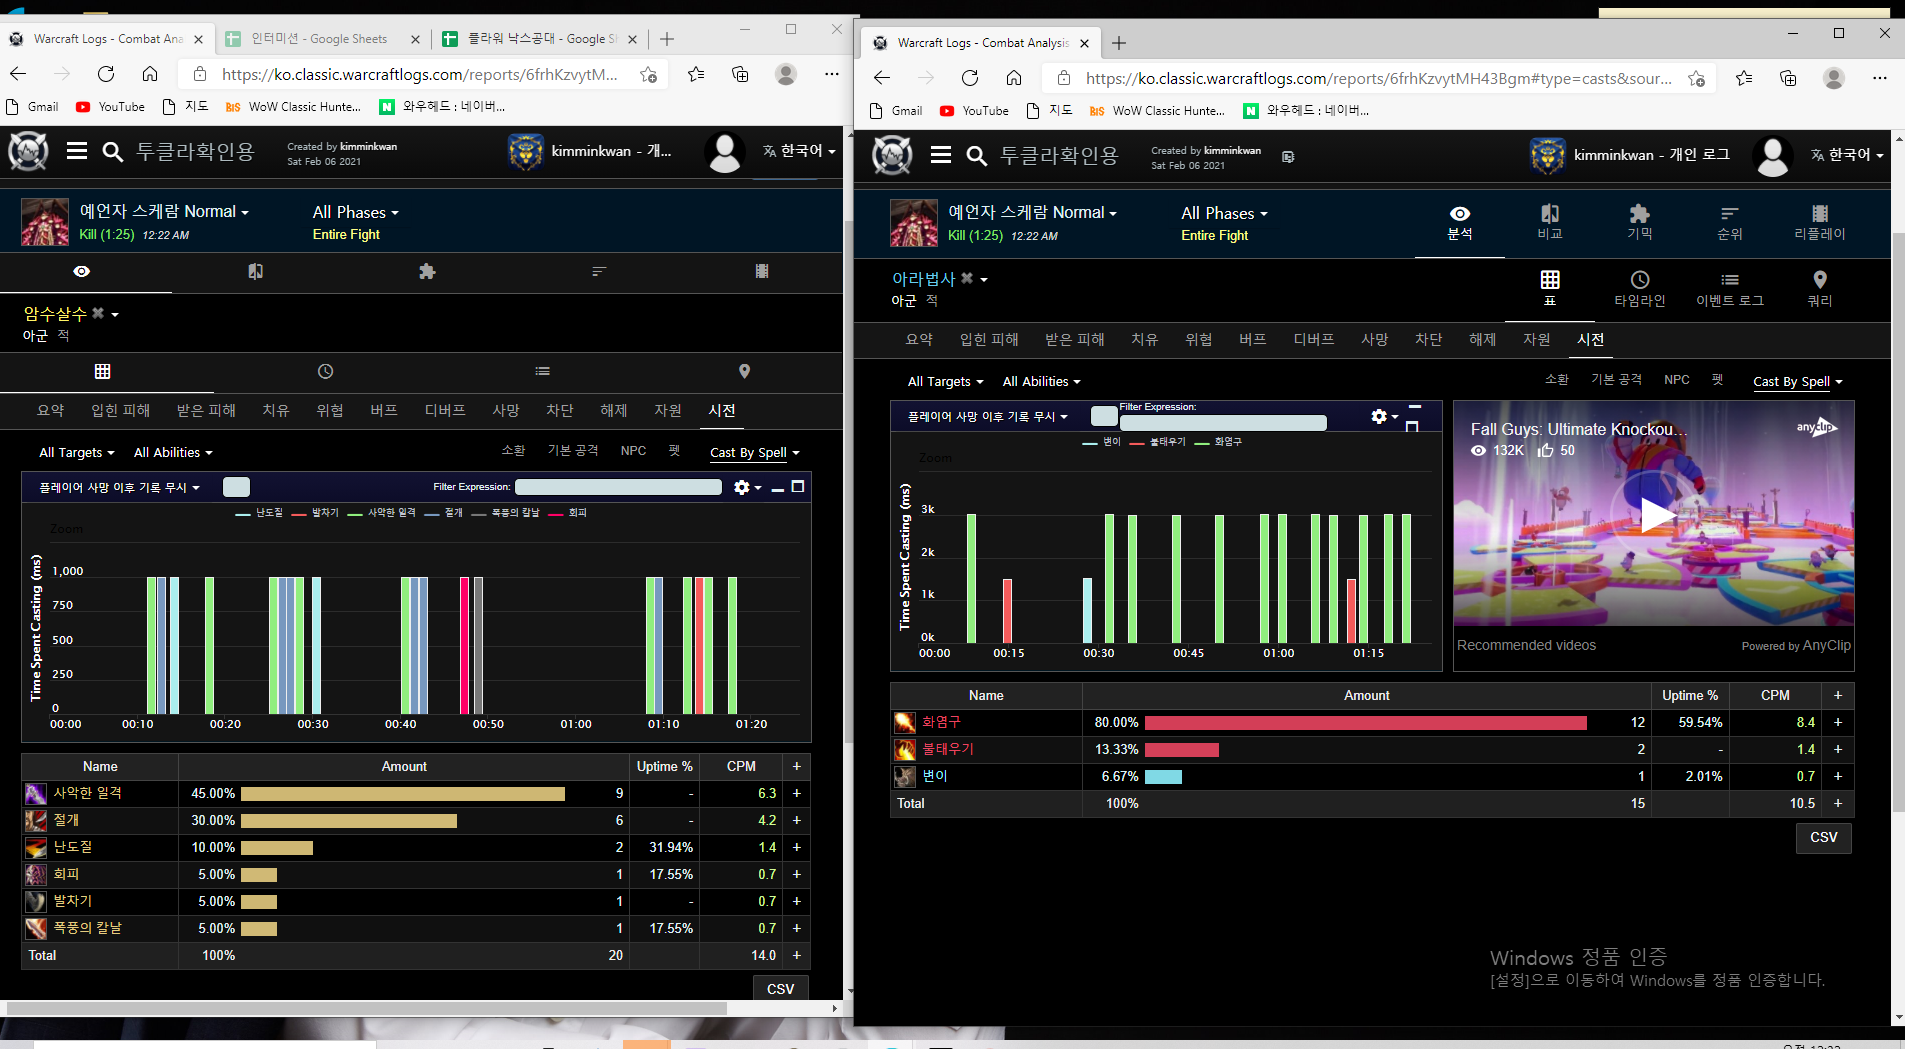Switch to 자원 tab in right window

click(x=1537, y=339)
